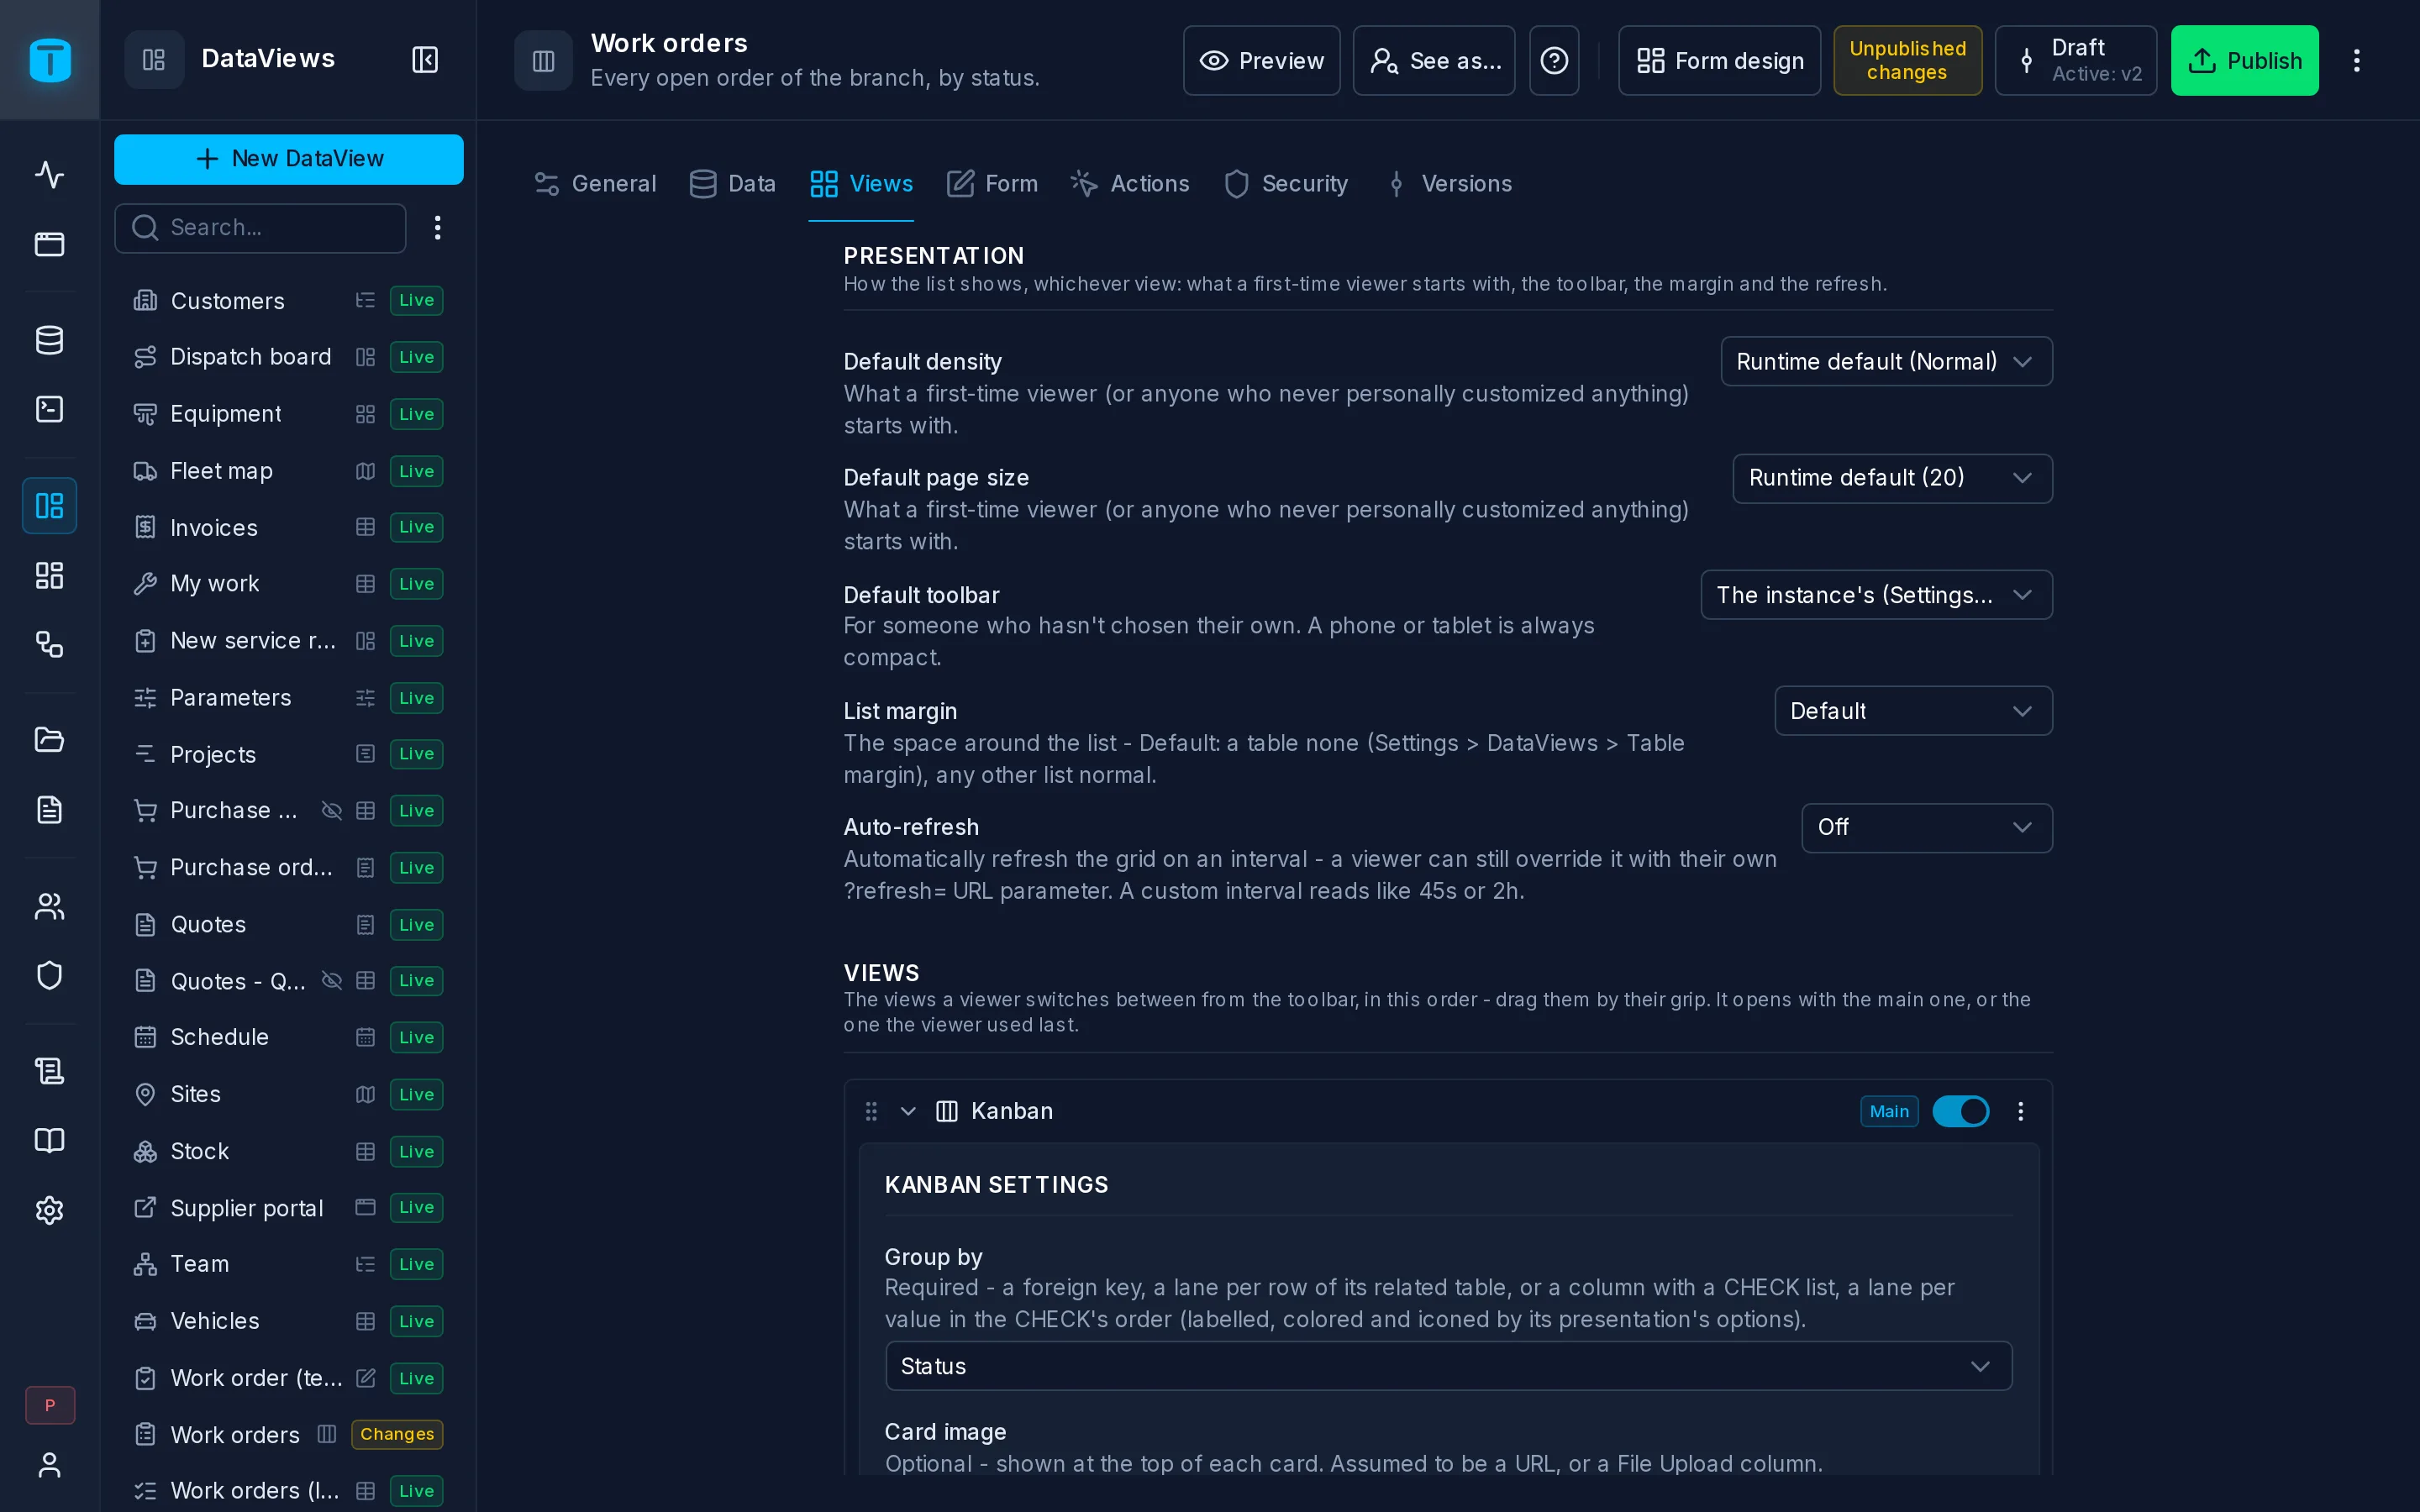Switch to the Actions tab
This screenshot has height=1512, width=2420.
pos(1130,184)
